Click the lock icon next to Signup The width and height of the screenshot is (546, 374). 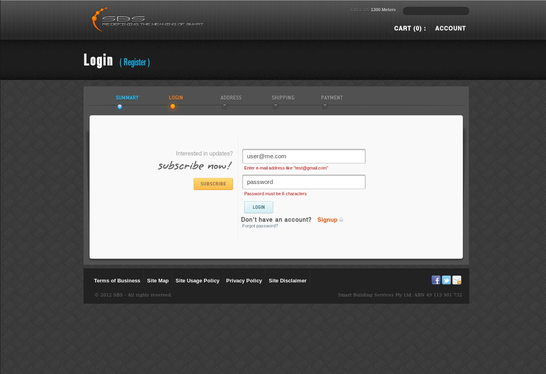point(342,220)
